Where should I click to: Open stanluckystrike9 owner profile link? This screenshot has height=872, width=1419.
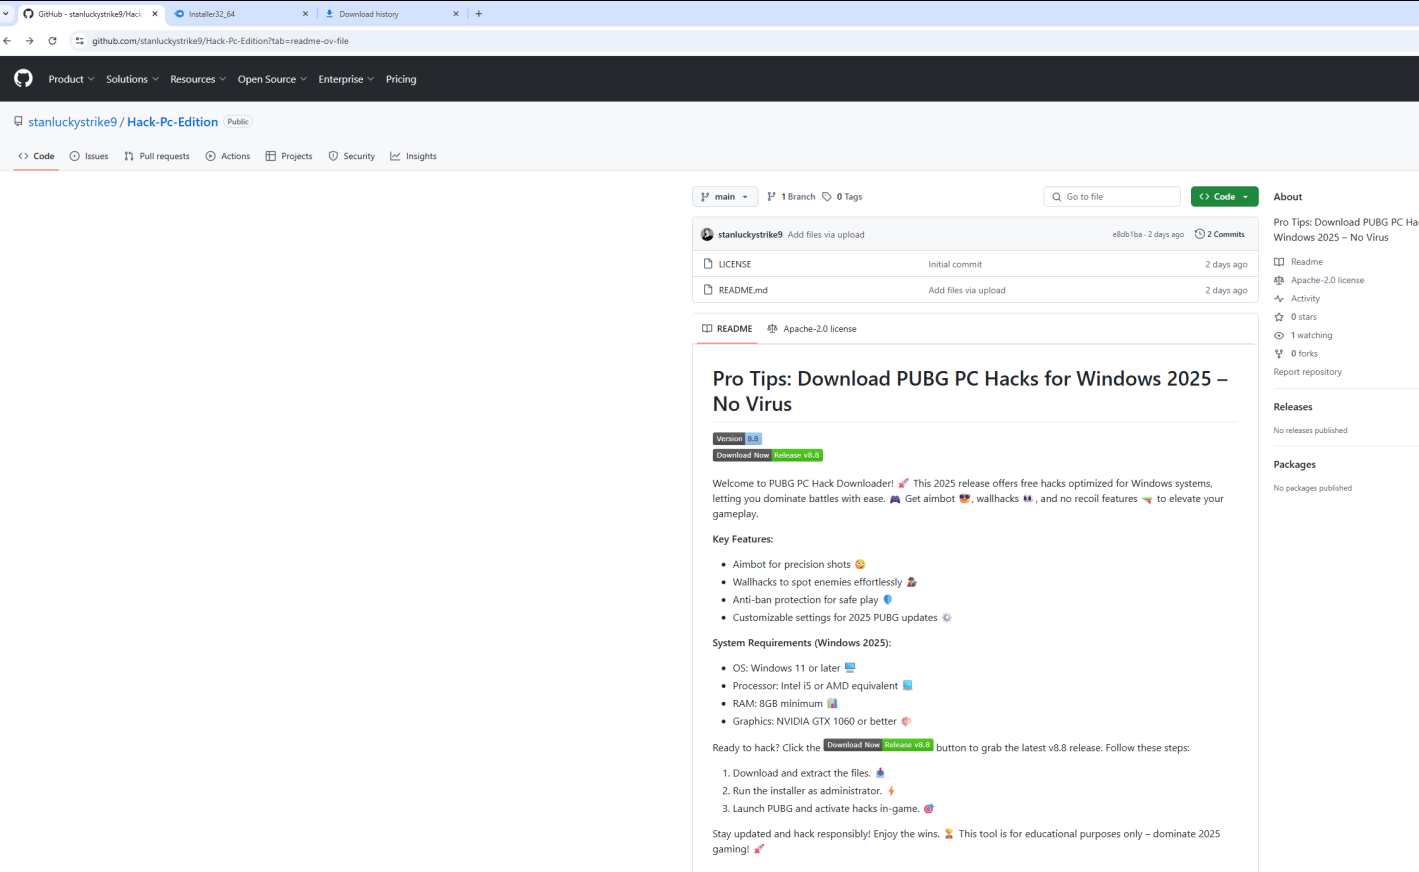(73, 122)
